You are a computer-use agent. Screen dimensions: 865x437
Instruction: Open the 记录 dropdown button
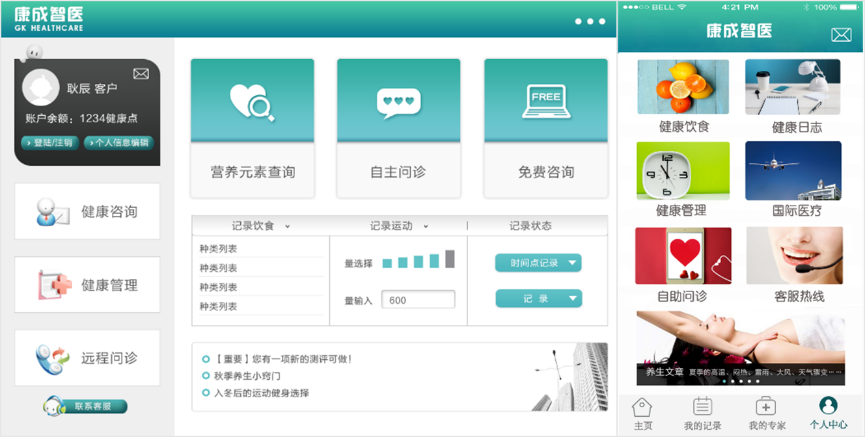click(538, 298)
